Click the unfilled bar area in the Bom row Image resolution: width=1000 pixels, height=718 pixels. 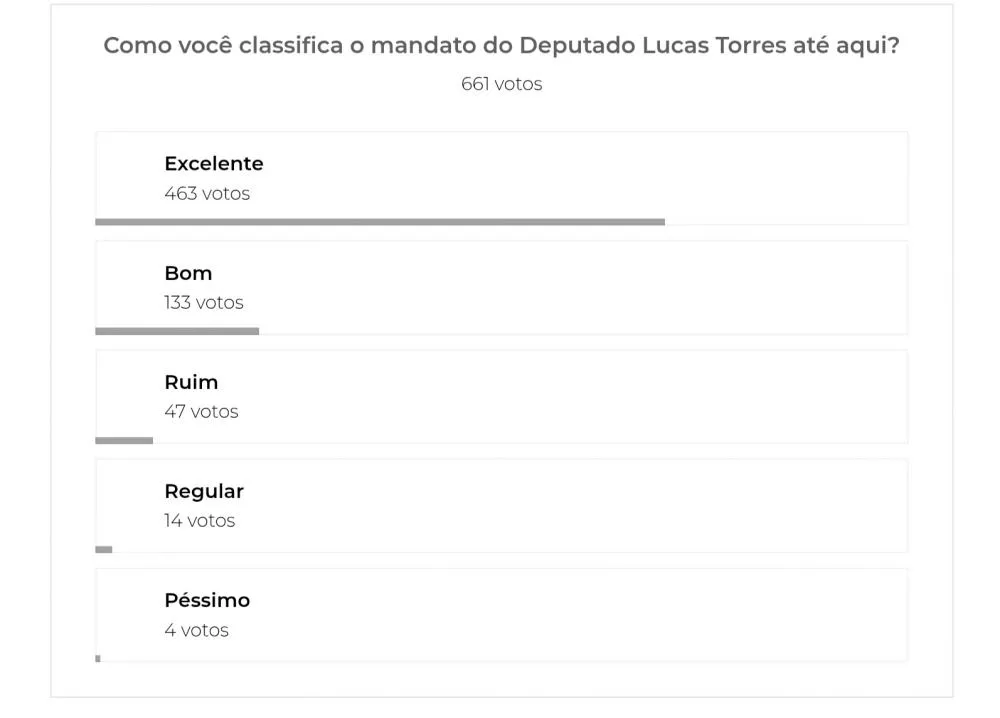[582, 331]
